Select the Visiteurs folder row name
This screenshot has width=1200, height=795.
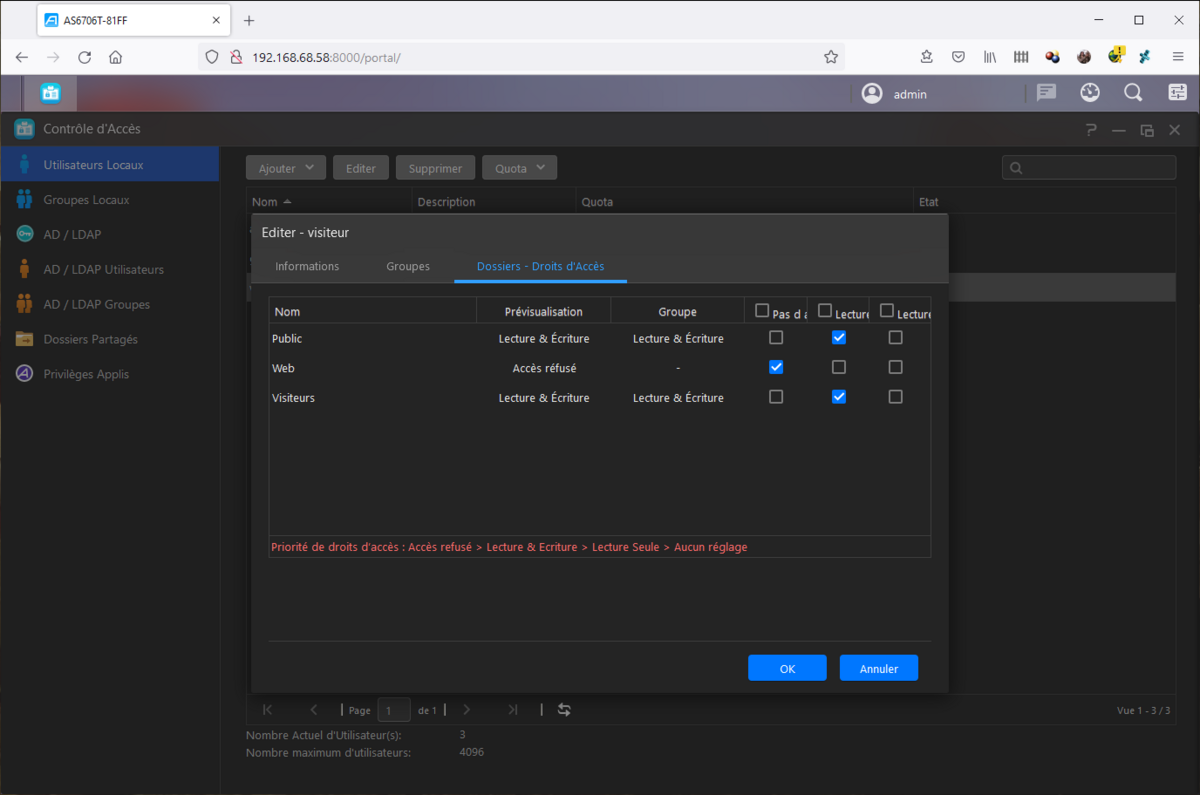tap(293, 397)
